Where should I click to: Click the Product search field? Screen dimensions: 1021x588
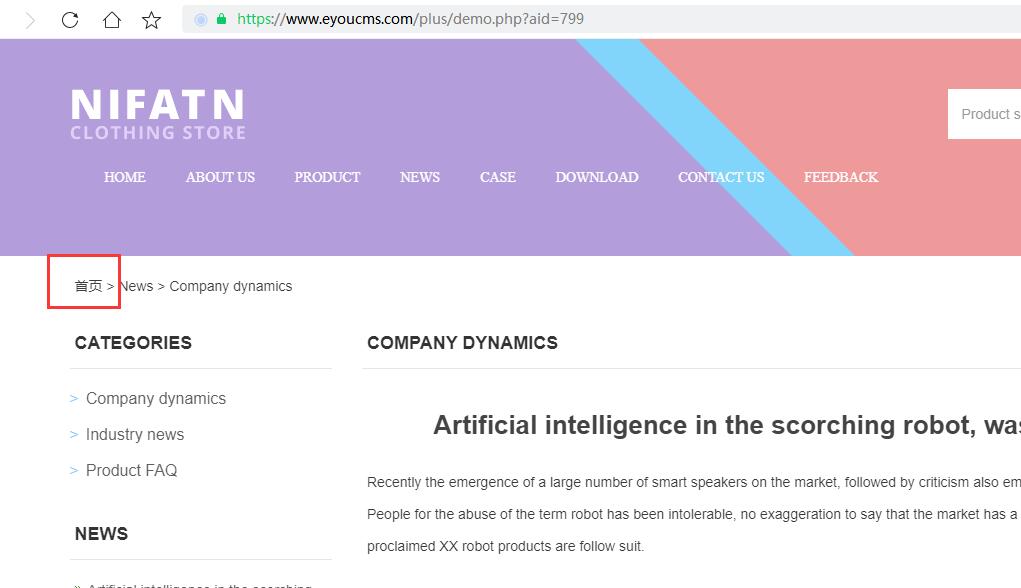[985, 114]
